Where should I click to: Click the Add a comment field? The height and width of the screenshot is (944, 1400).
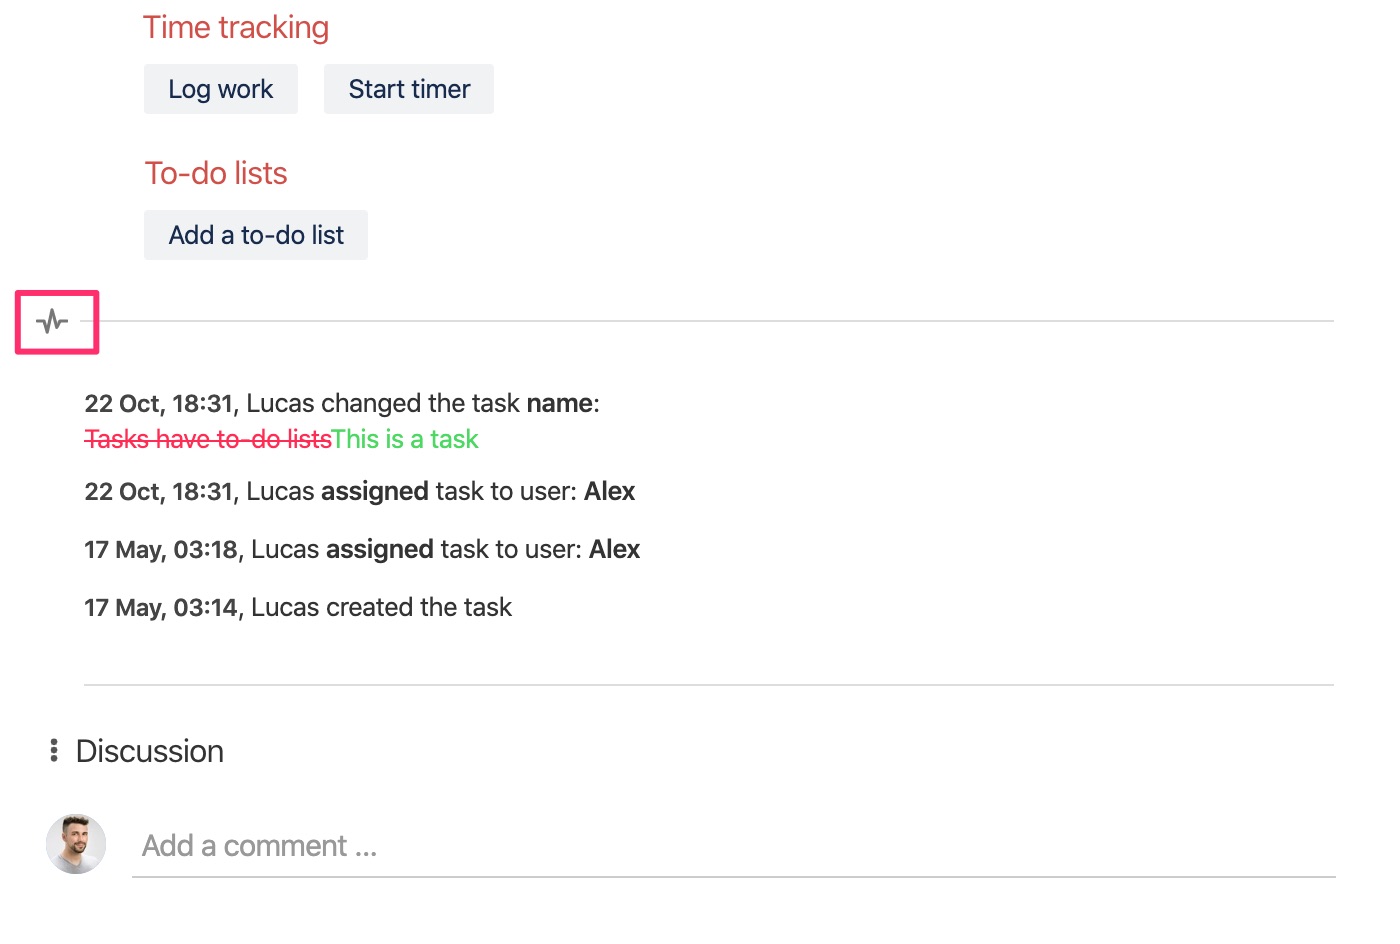pos(734,846)
